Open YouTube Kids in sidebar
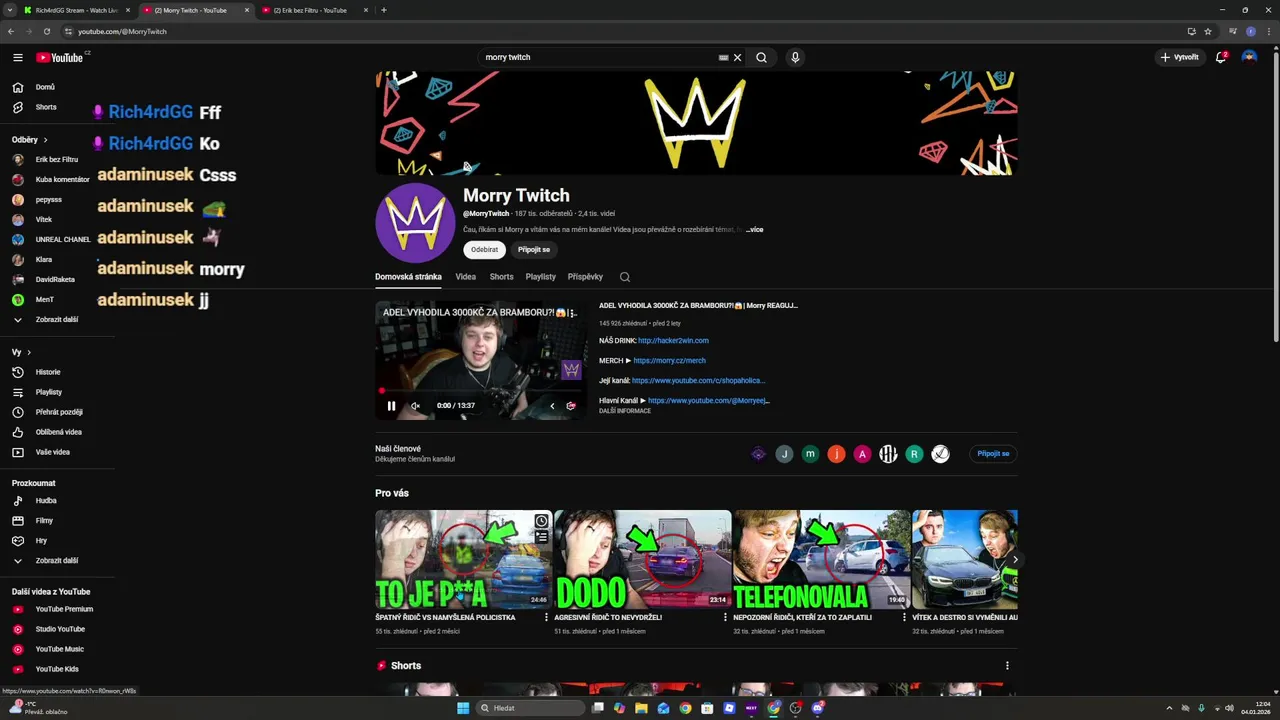The height and width of the screenshot is (720, 1280). point(56,669)
